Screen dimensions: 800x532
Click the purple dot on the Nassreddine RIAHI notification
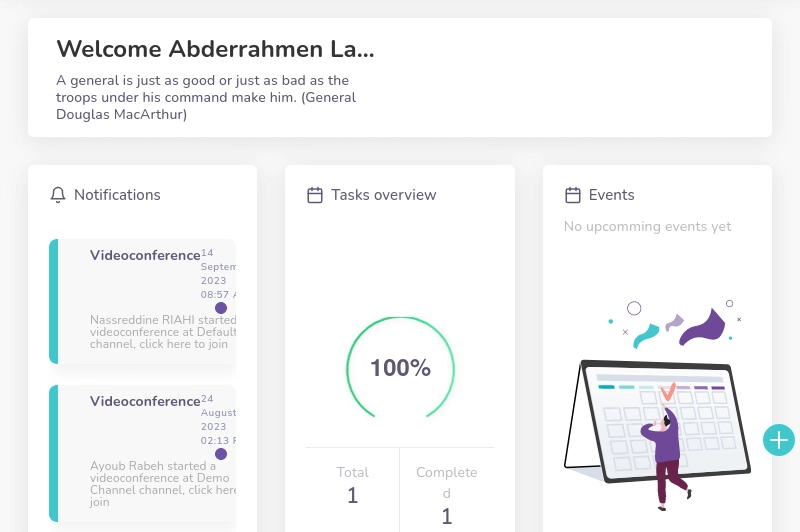point(221,308)
